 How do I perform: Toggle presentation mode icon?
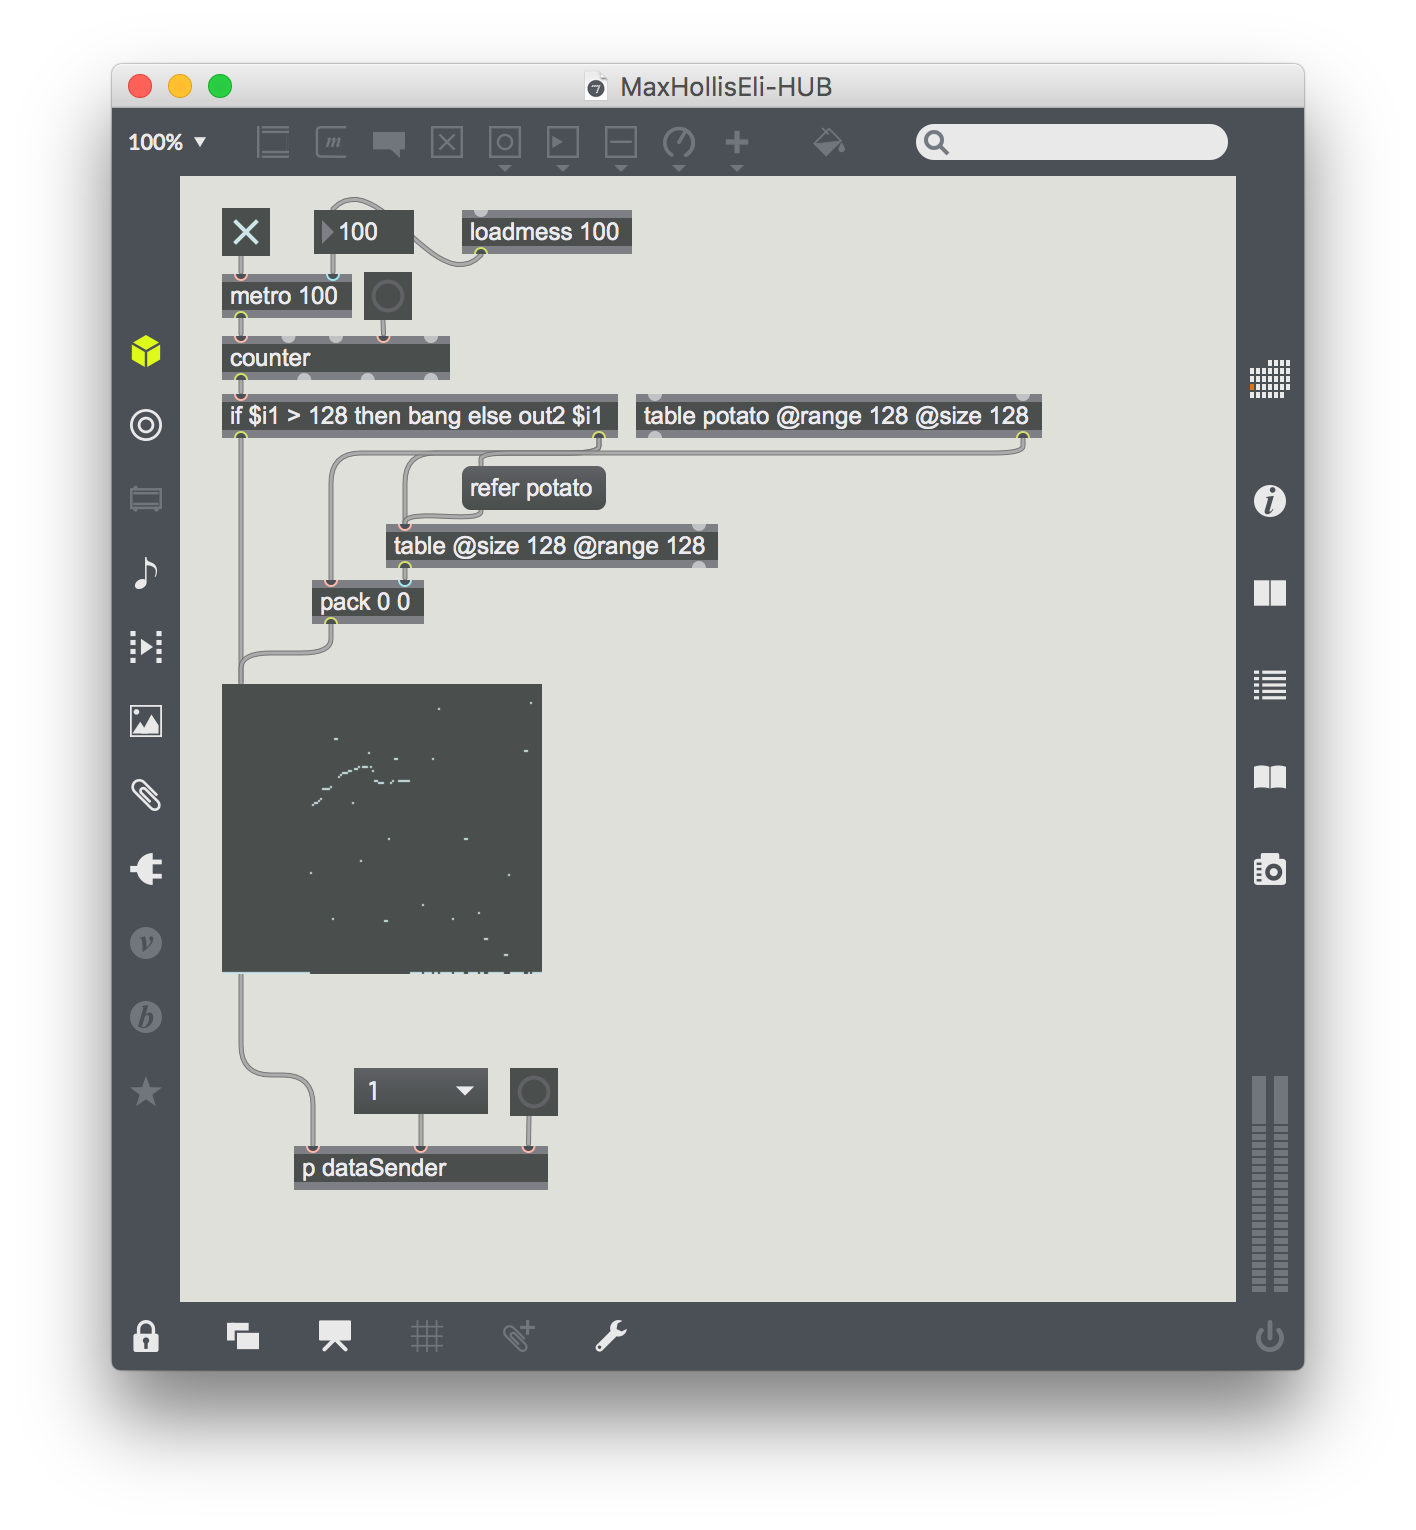pyautogui.click(x=335, y=1336)
